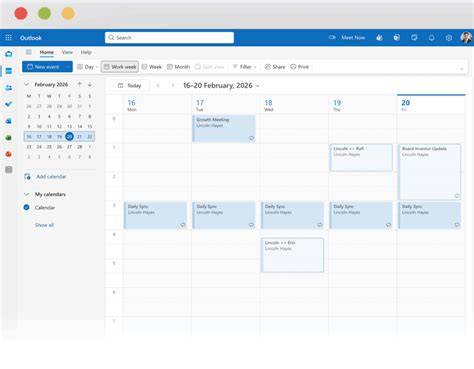The height and width of the screenshot is (369, 474).
Task: Click the Show all link
Action: [x=44, y=225]
